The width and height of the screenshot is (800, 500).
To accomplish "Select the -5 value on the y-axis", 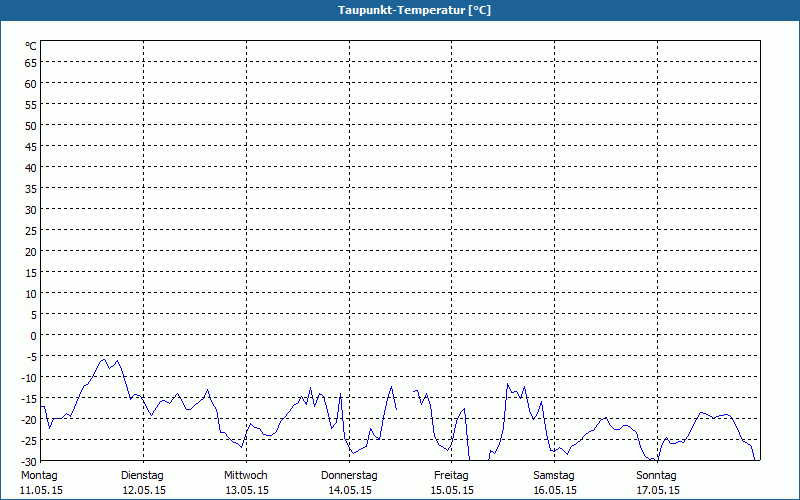I will (32, 357).
